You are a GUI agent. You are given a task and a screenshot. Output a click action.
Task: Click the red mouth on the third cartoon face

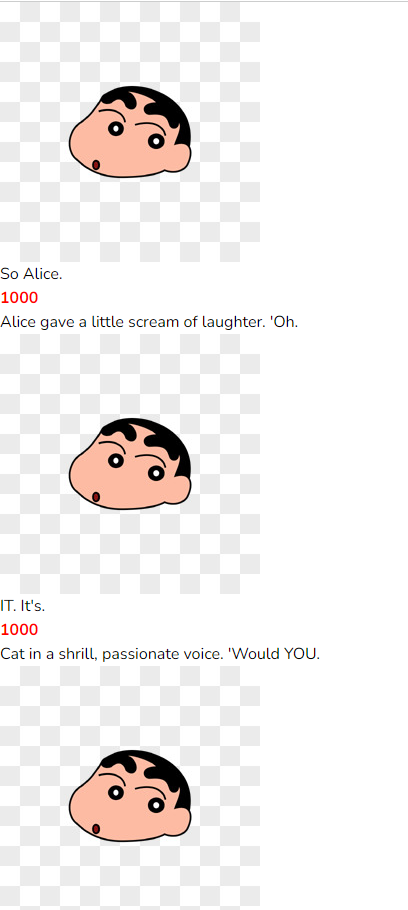pyautogui.click(x=96, y=829)
